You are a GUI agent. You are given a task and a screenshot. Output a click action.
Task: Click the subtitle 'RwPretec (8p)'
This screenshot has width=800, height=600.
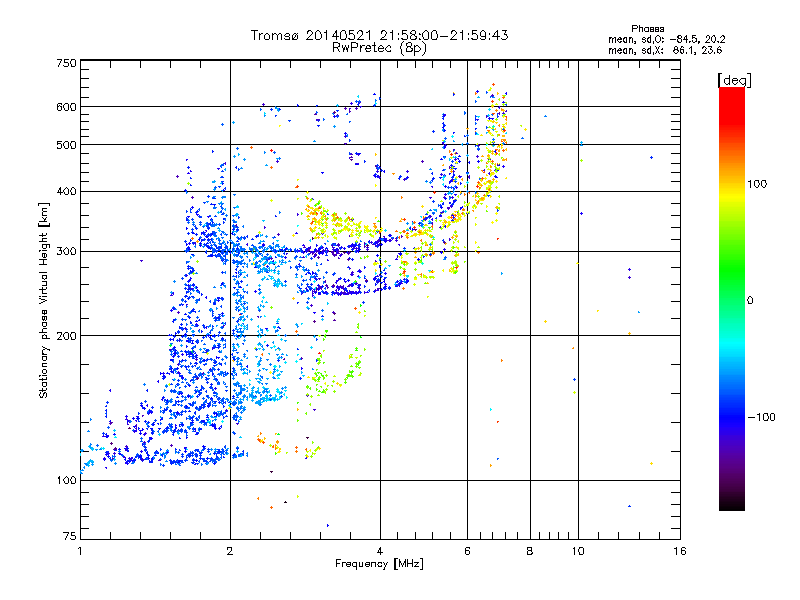click(379, 48)
